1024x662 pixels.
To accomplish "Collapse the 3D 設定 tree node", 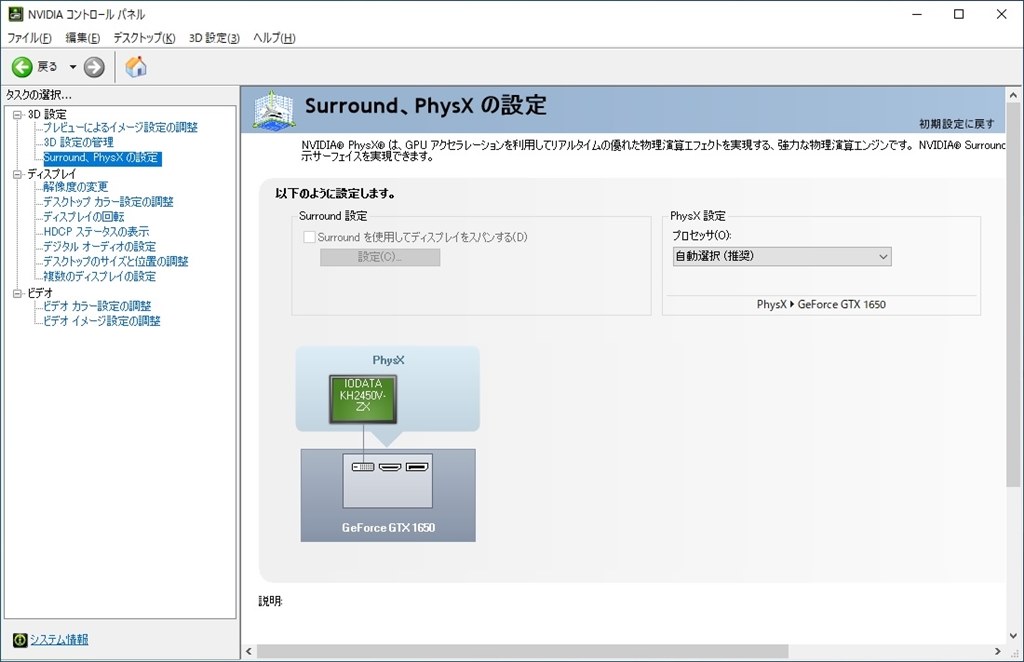I will (18, 114).
